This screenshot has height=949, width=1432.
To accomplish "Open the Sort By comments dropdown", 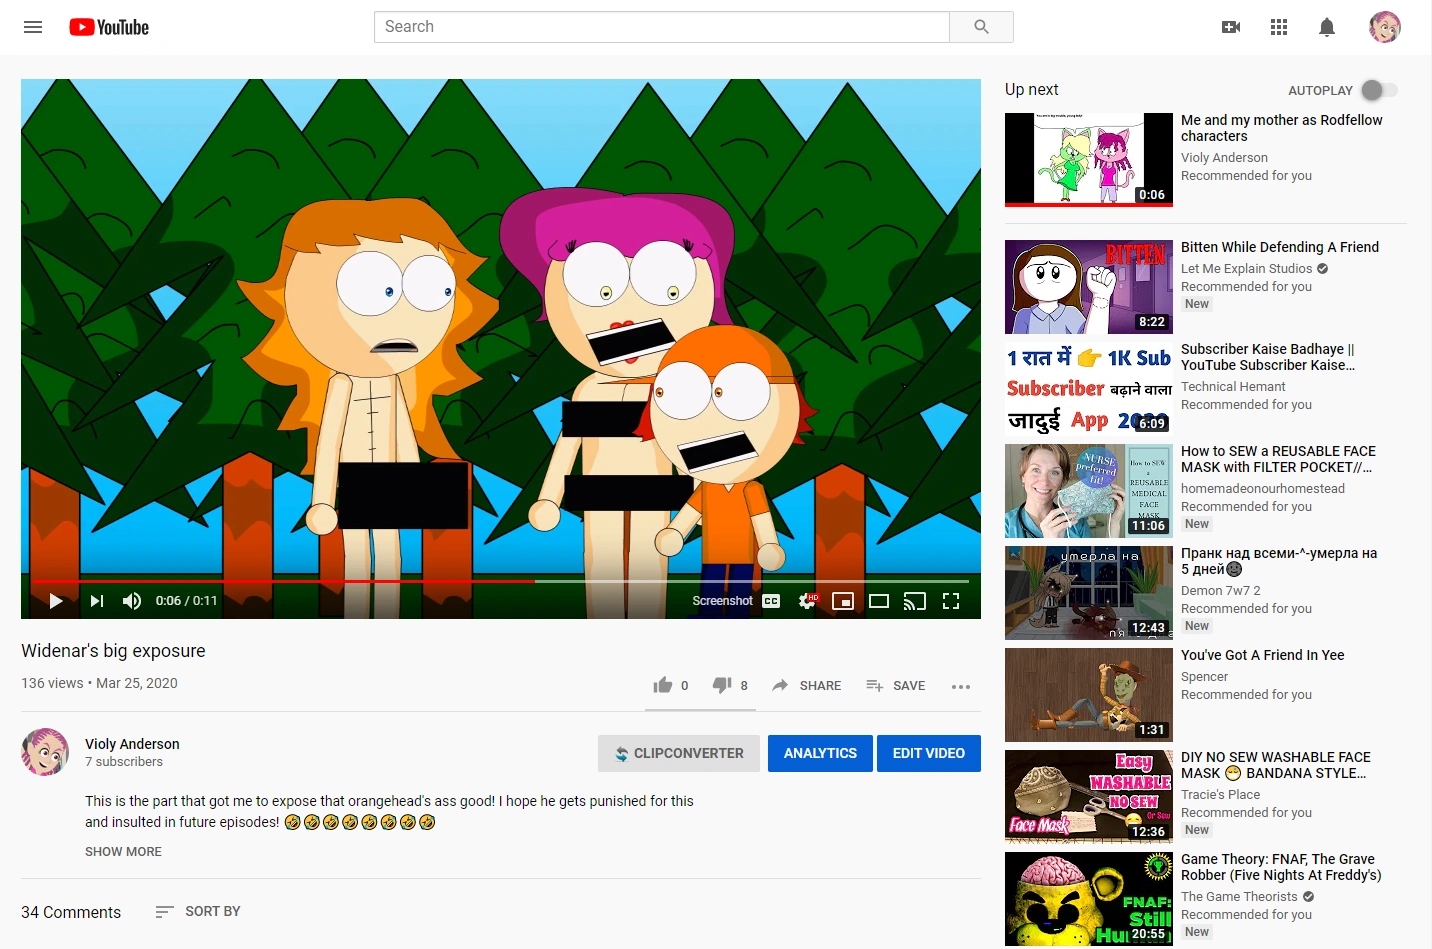I will pyautogui.click(x=198, y=911).
